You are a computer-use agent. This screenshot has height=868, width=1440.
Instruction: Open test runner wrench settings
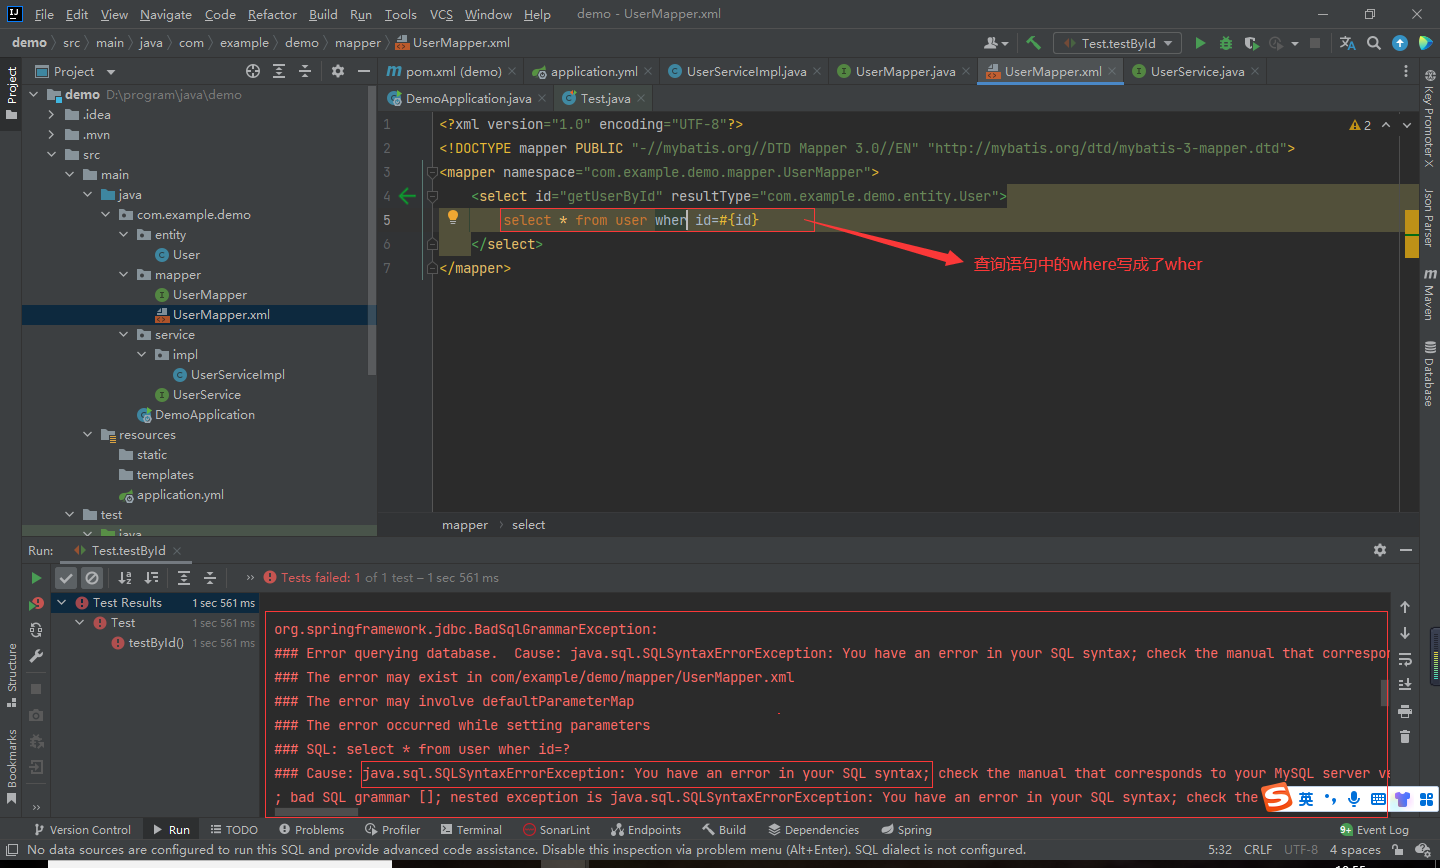click(36, 656)
